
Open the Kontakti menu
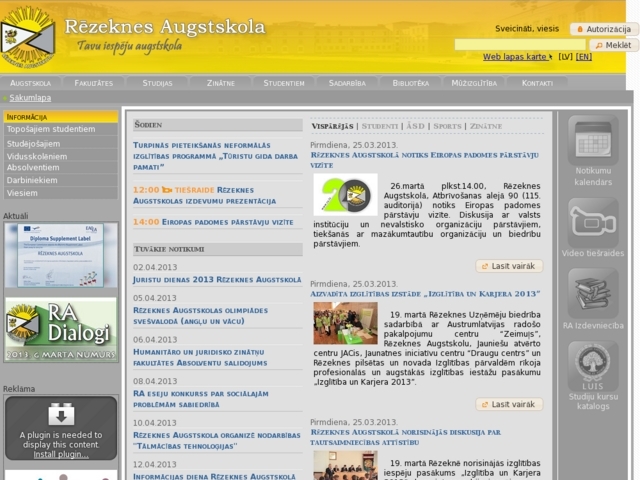[x=537, y=83]
